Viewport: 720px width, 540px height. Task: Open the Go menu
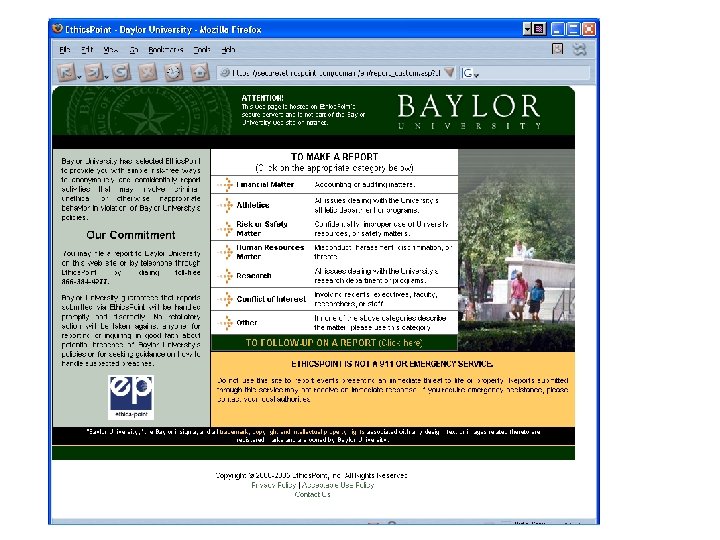click(134, 50)
